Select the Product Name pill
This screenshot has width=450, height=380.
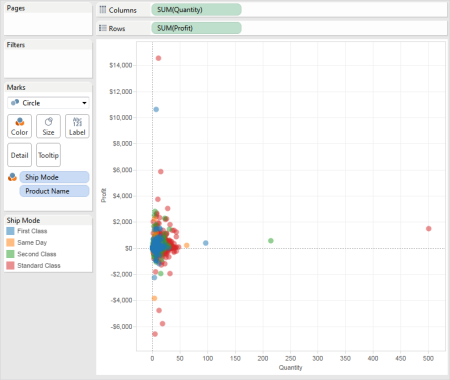pos(54,191)
